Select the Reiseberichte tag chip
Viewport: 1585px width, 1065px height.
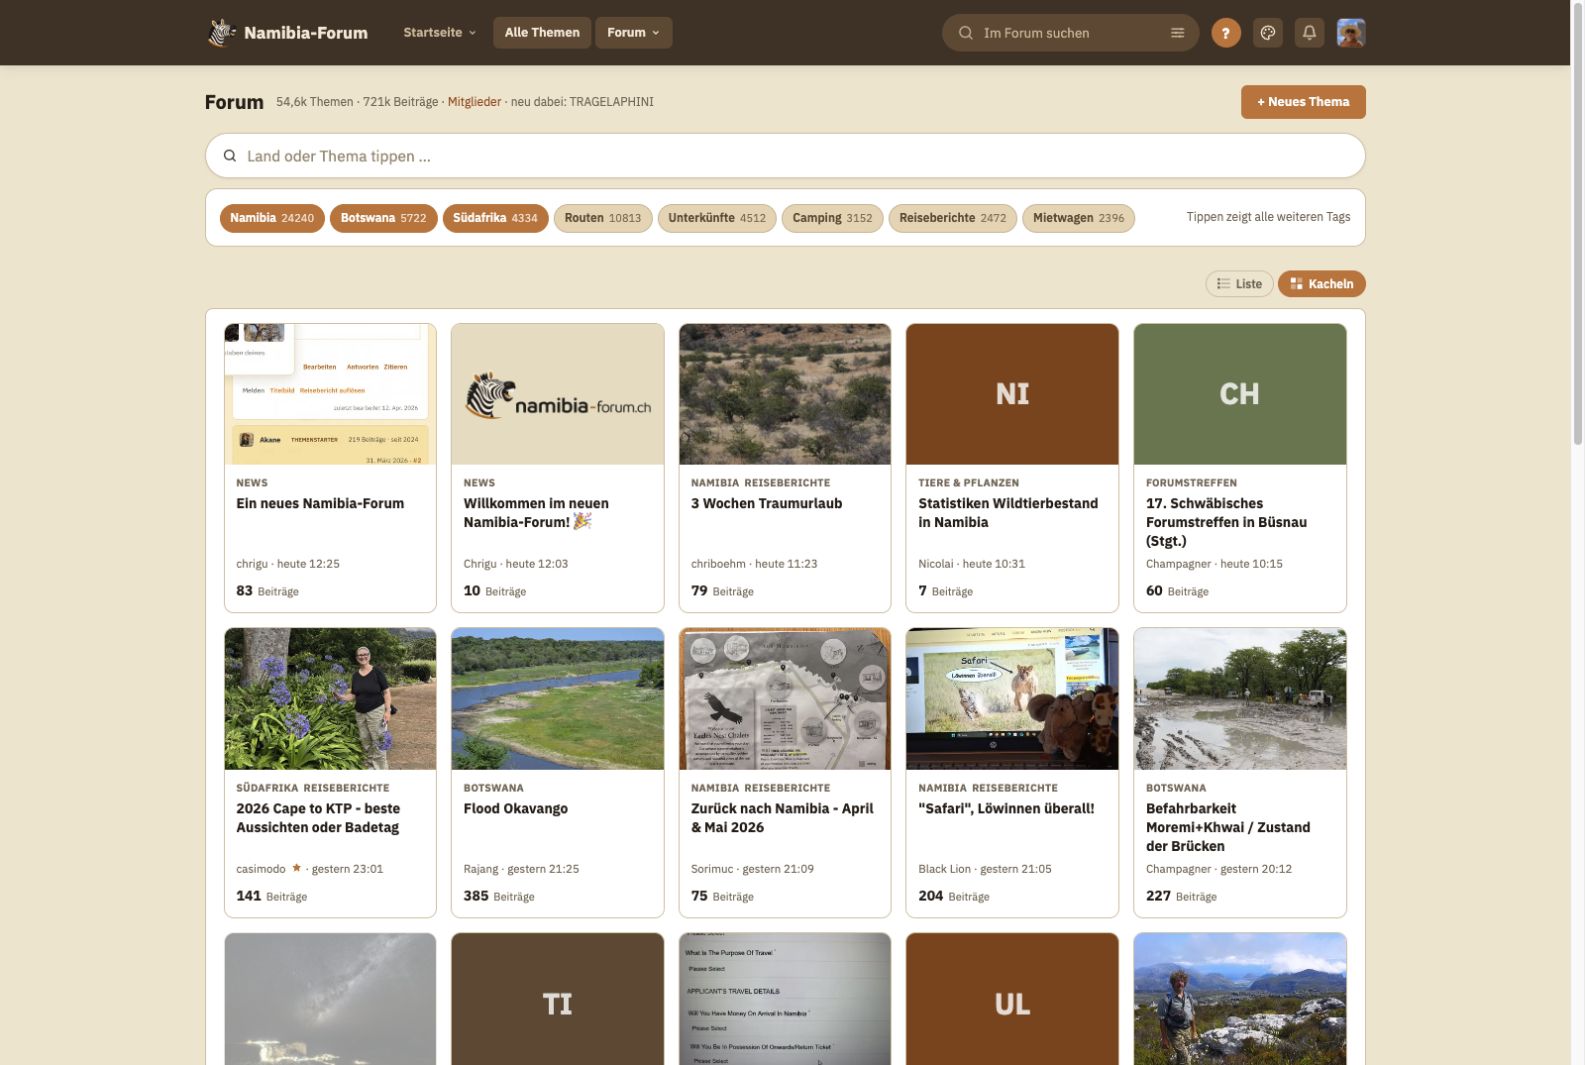point(952,218)
